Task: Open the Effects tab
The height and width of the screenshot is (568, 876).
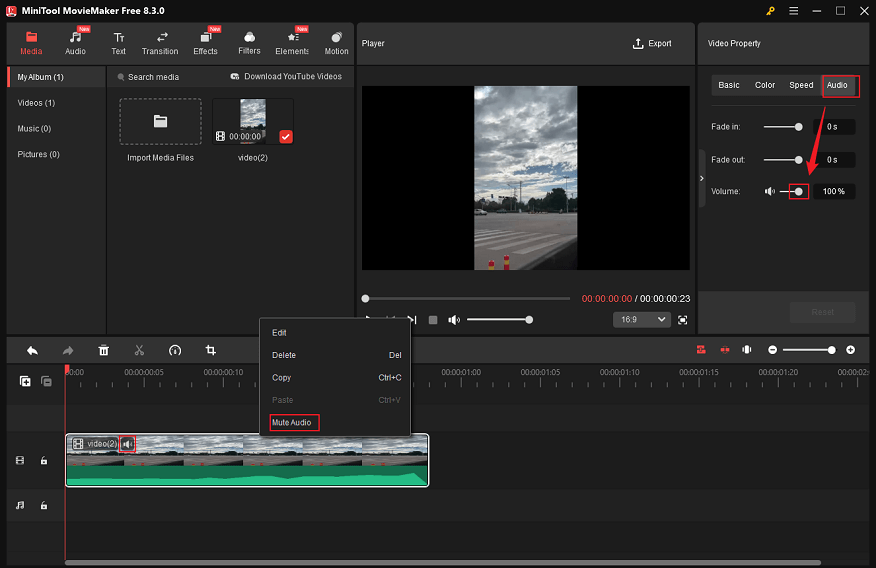Action: tap(205, 43)
